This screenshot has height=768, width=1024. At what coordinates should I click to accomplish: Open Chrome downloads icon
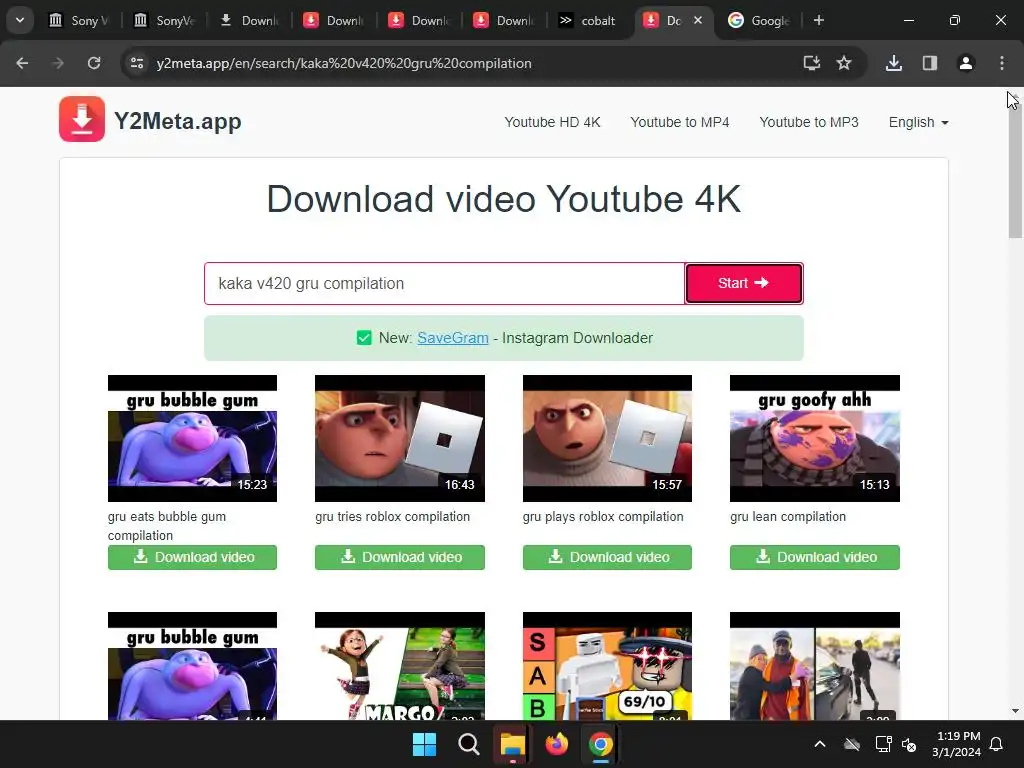(894, 63)
